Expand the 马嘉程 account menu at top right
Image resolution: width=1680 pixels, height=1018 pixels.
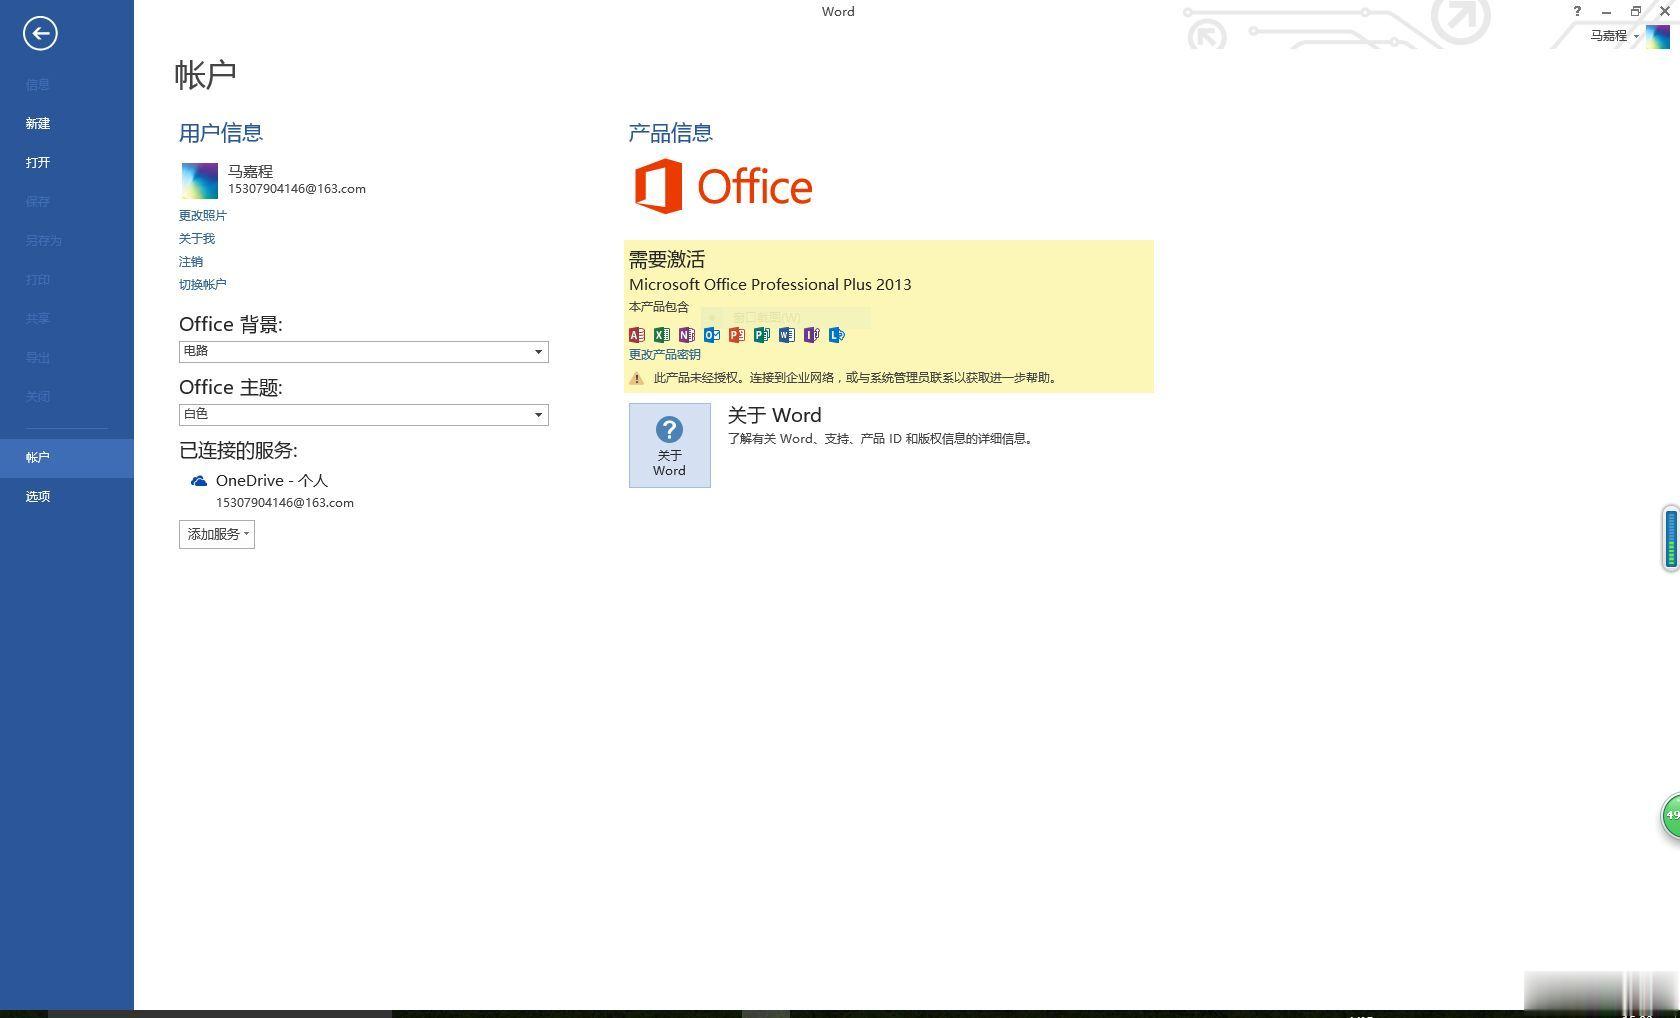(1614, 36)
